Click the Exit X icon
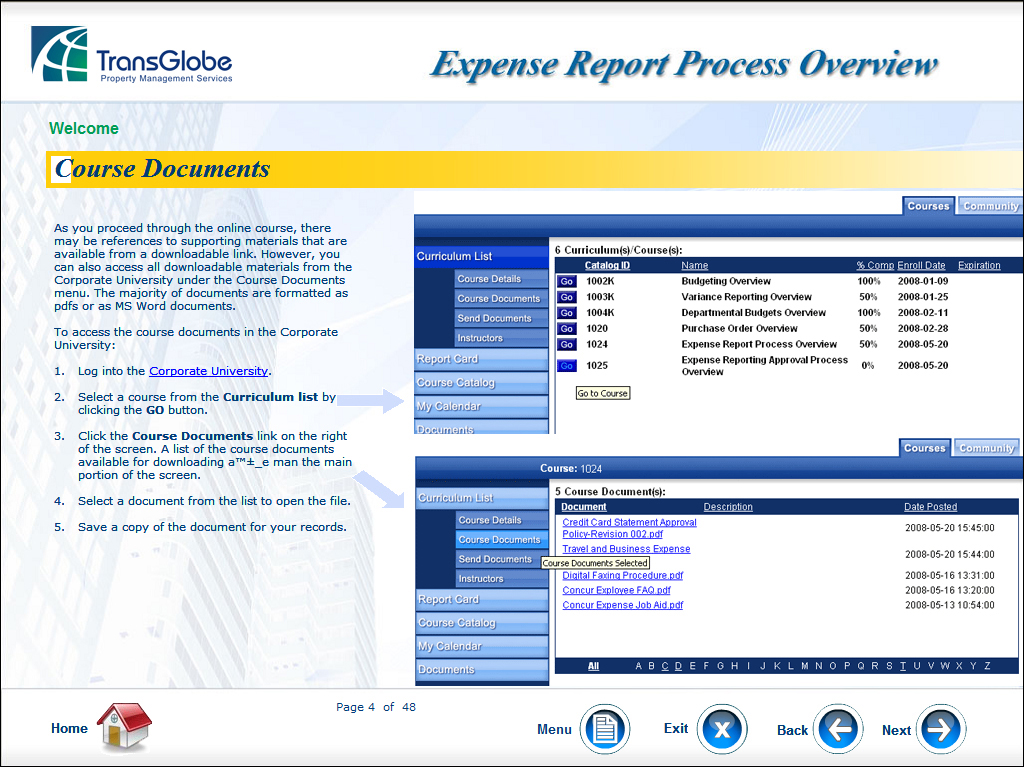The height and width of the screenshot is (767, 1024). 722,729
